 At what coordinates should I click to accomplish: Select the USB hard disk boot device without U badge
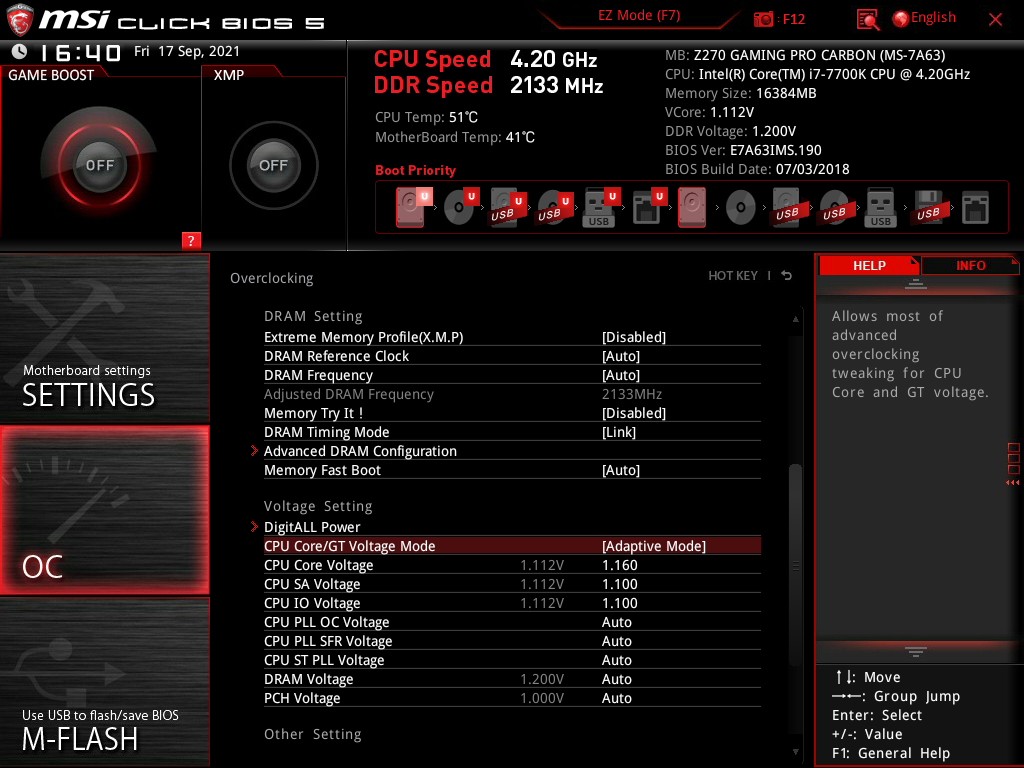coord(788,207)
